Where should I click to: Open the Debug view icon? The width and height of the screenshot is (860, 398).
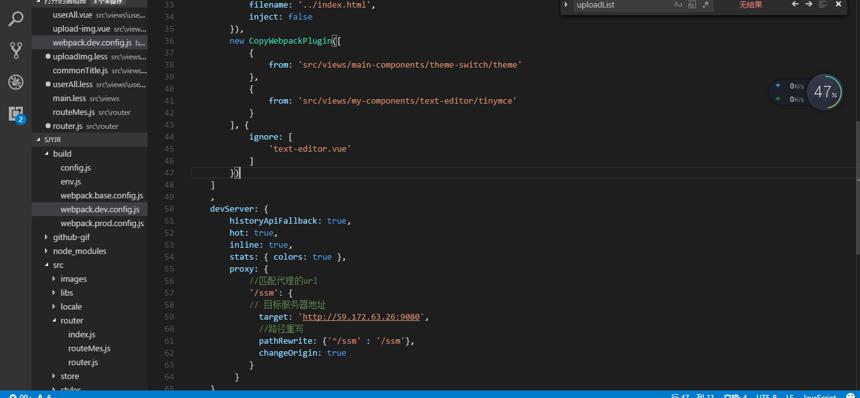[15, 82]
